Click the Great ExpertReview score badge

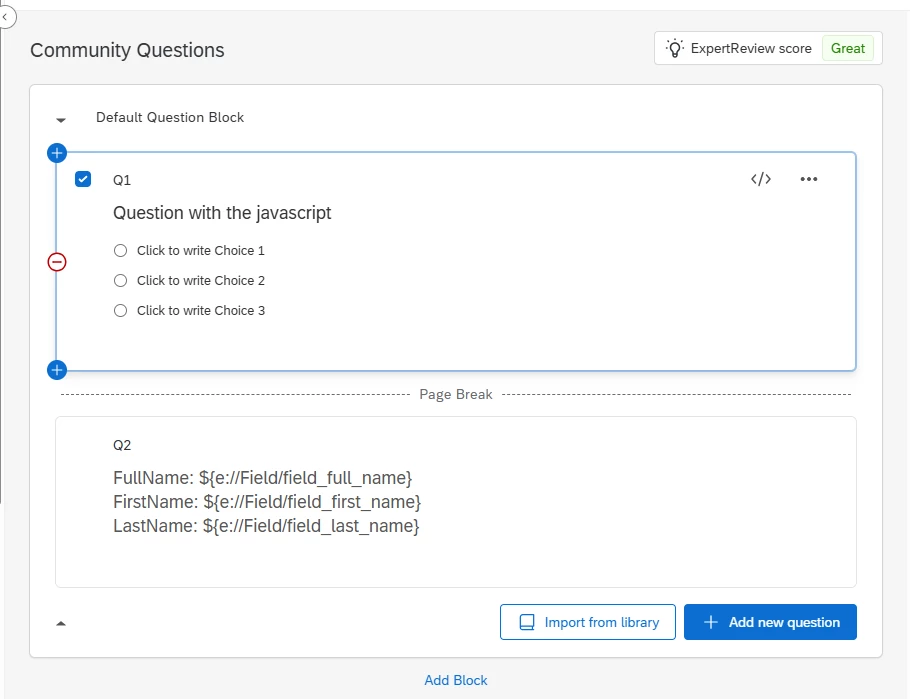847,48
